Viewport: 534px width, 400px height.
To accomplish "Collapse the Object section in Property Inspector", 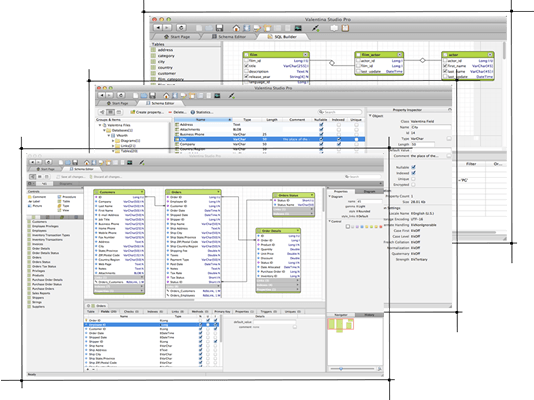I will coord(370,116).
